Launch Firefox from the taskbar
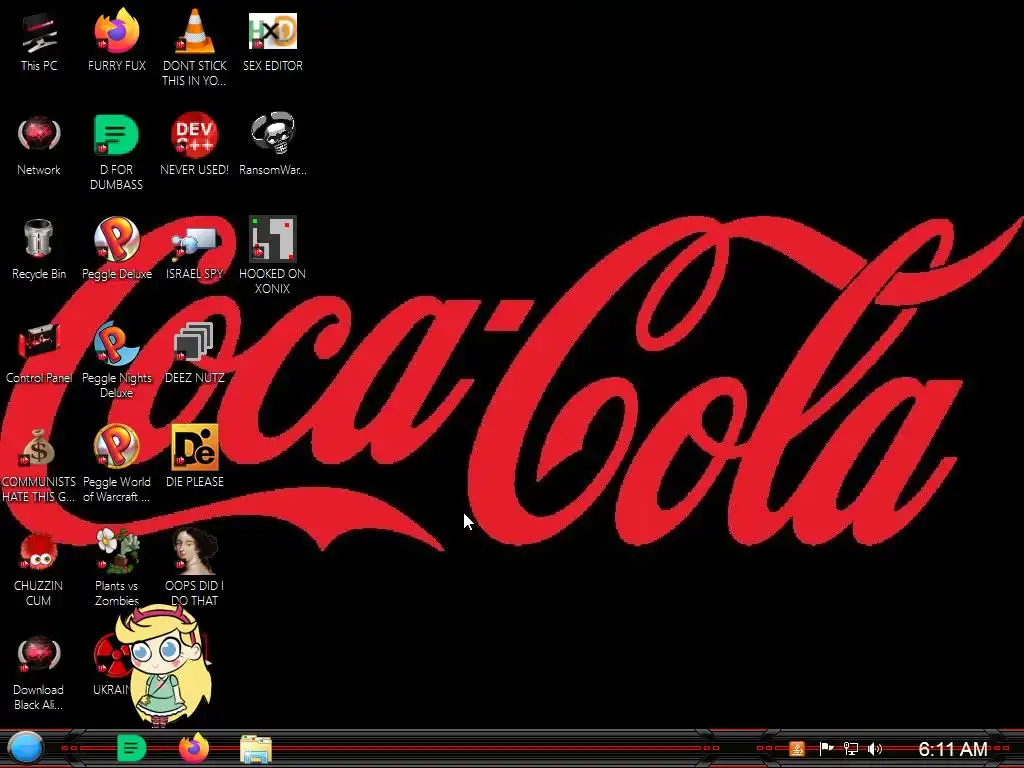Screen dimensions: 1024x768 coord(194,748)
